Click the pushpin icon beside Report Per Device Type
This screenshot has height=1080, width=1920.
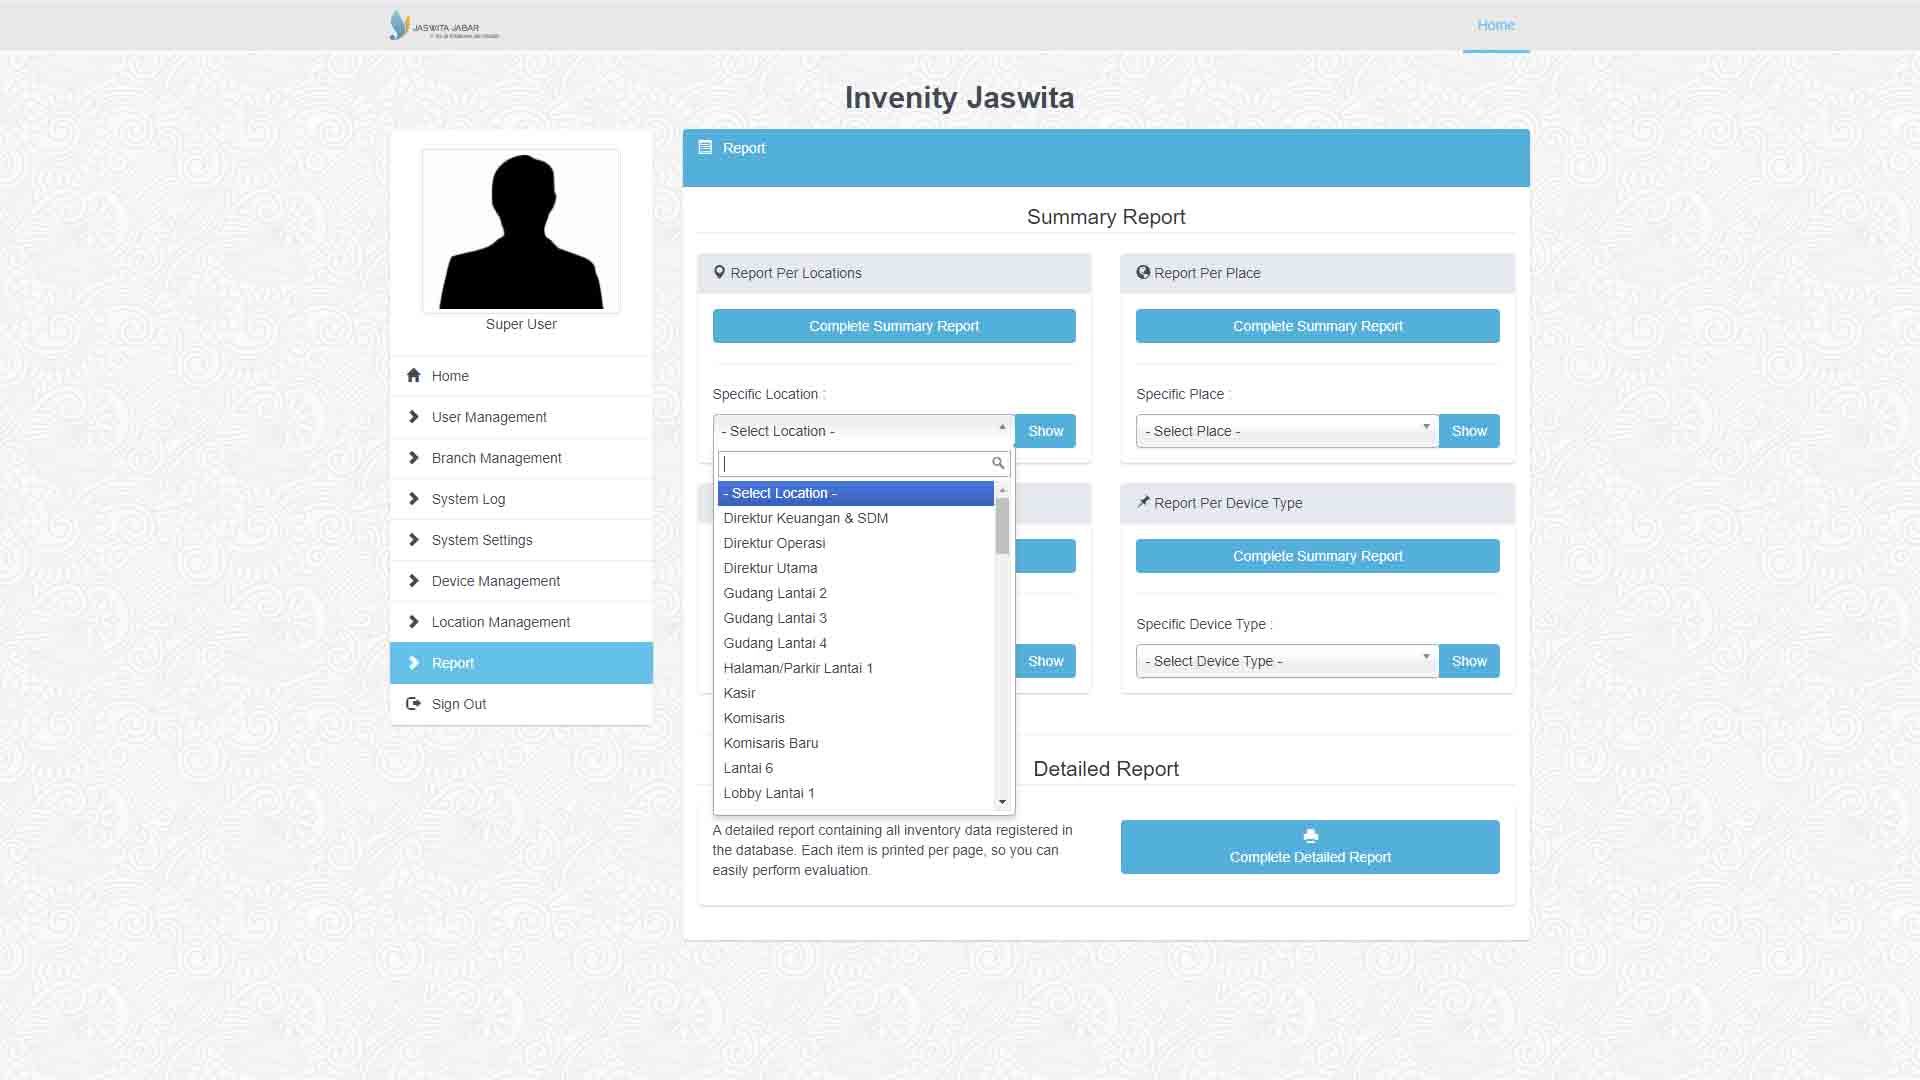[x=1143, y=503]
